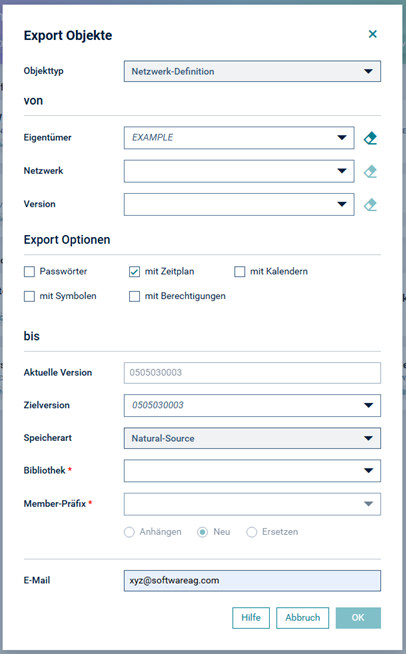
Task: Click the Abbruch button
Action: [303, 618]
